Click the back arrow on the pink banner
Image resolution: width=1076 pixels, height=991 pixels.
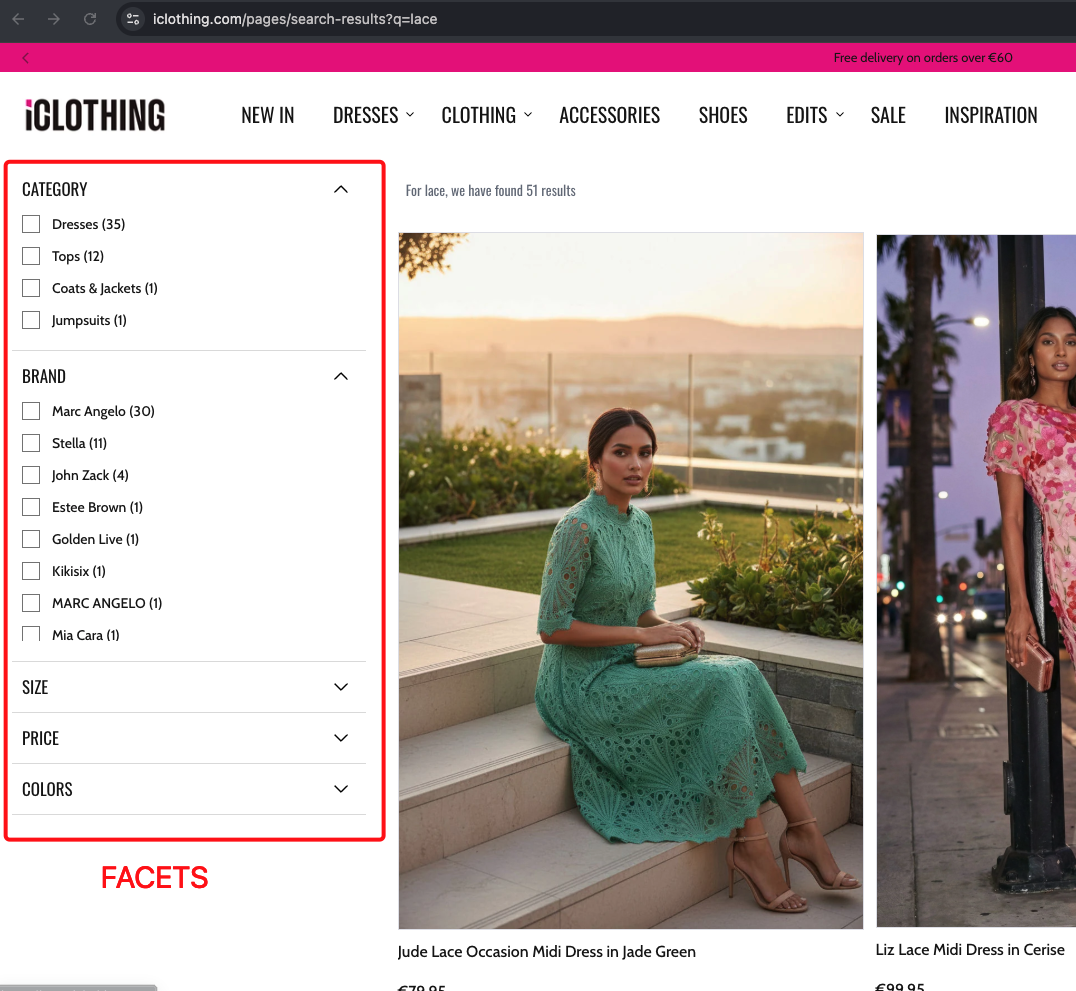(25, 57)
